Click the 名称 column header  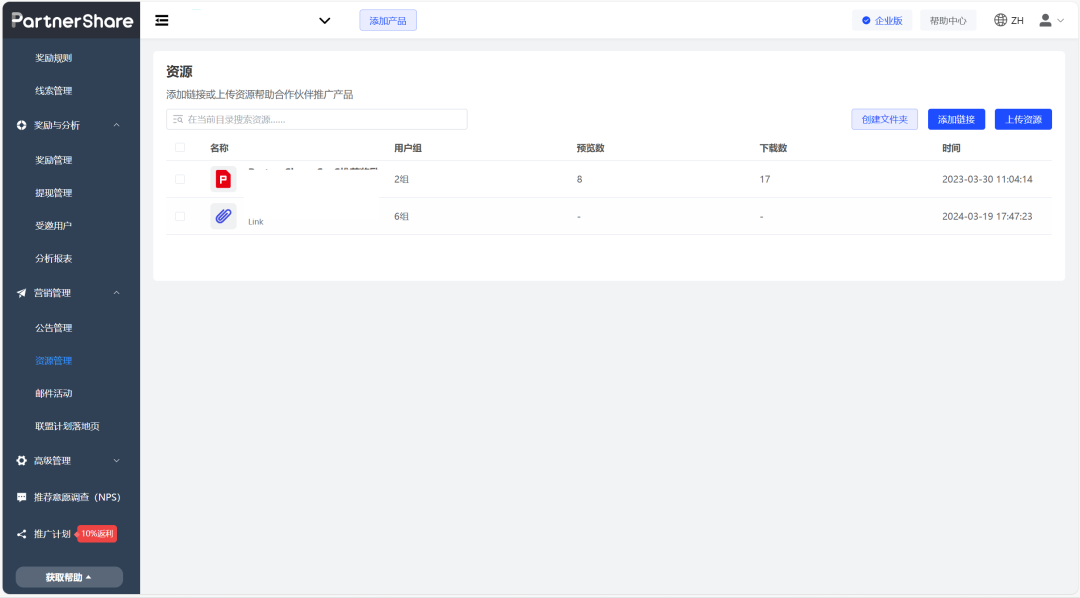[219, 148]
